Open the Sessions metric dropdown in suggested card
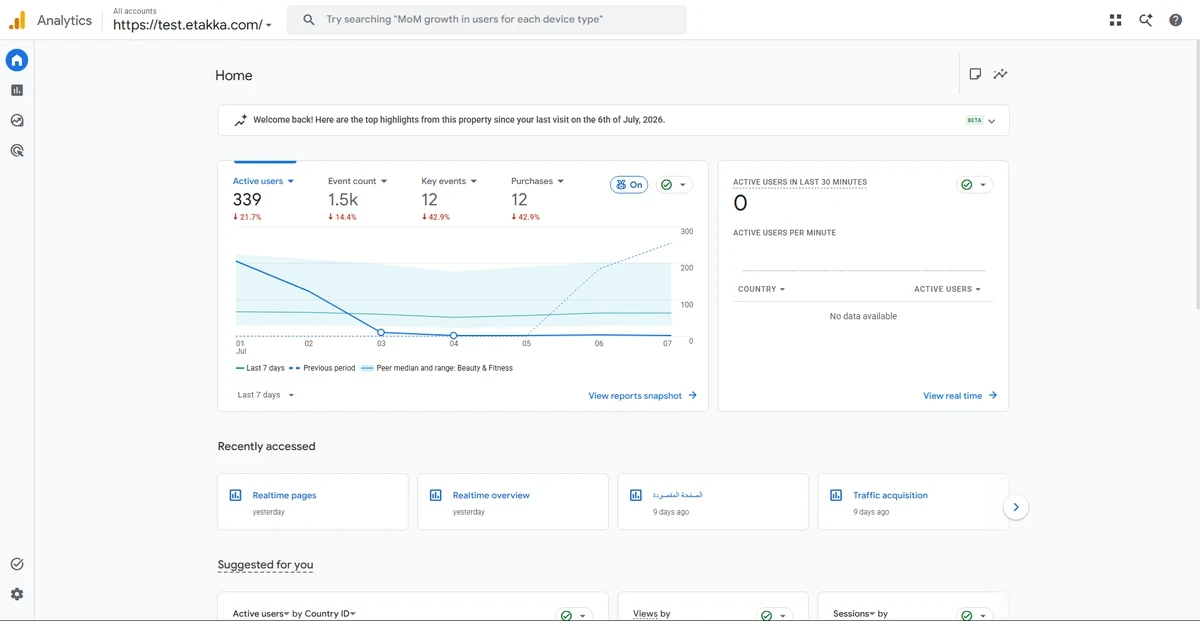1200x621 pixels. pos(854,614)
